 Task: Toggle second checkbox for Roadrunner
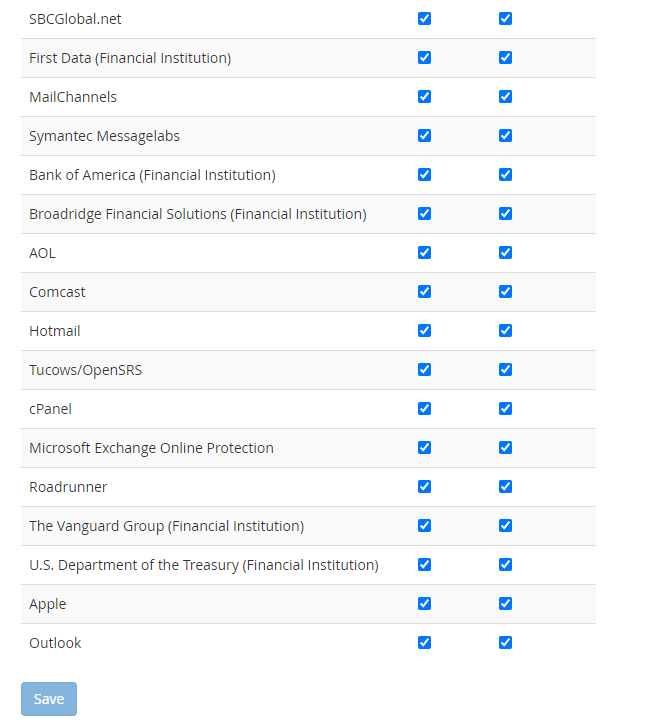coord(505,487)
